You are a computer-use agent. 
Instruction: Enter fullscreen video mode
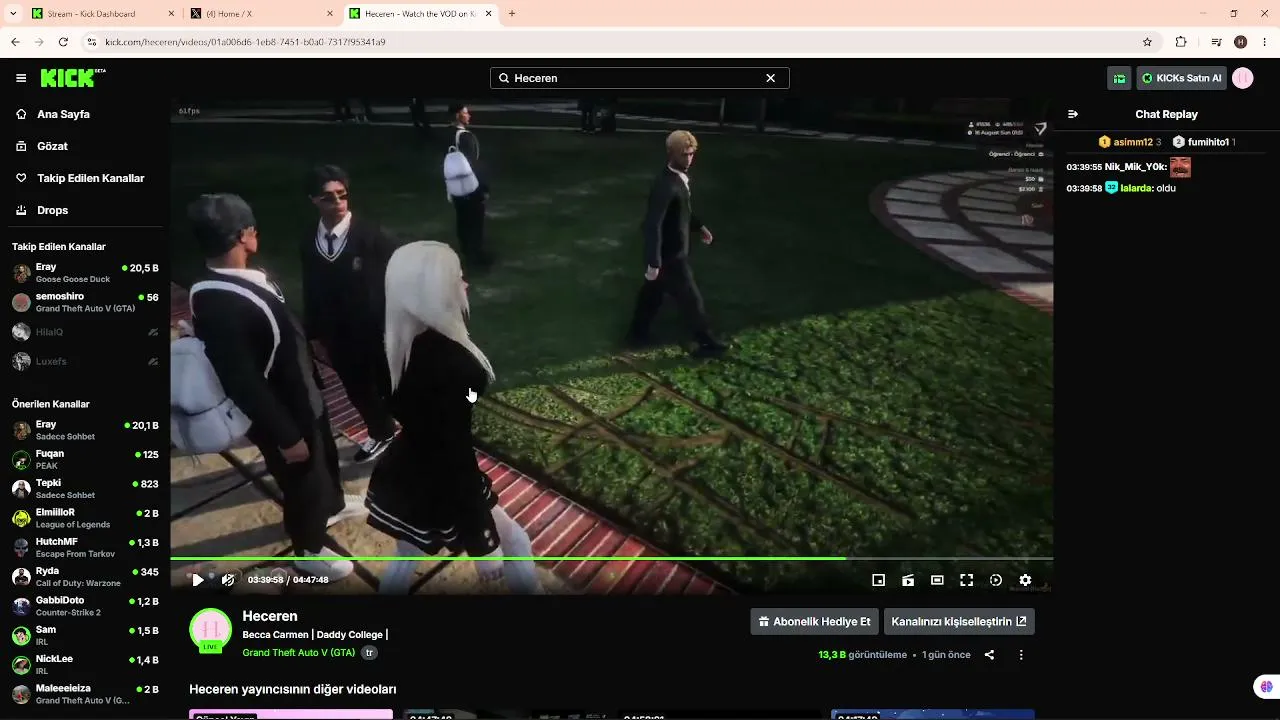pos(966,580)
